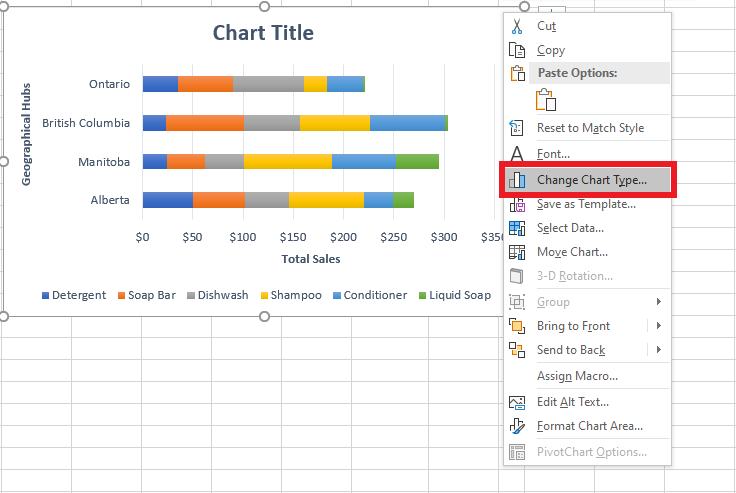The image size is (736, 493).
Task: Click the Select Data grid icon
Action: (x=517, y=228)
